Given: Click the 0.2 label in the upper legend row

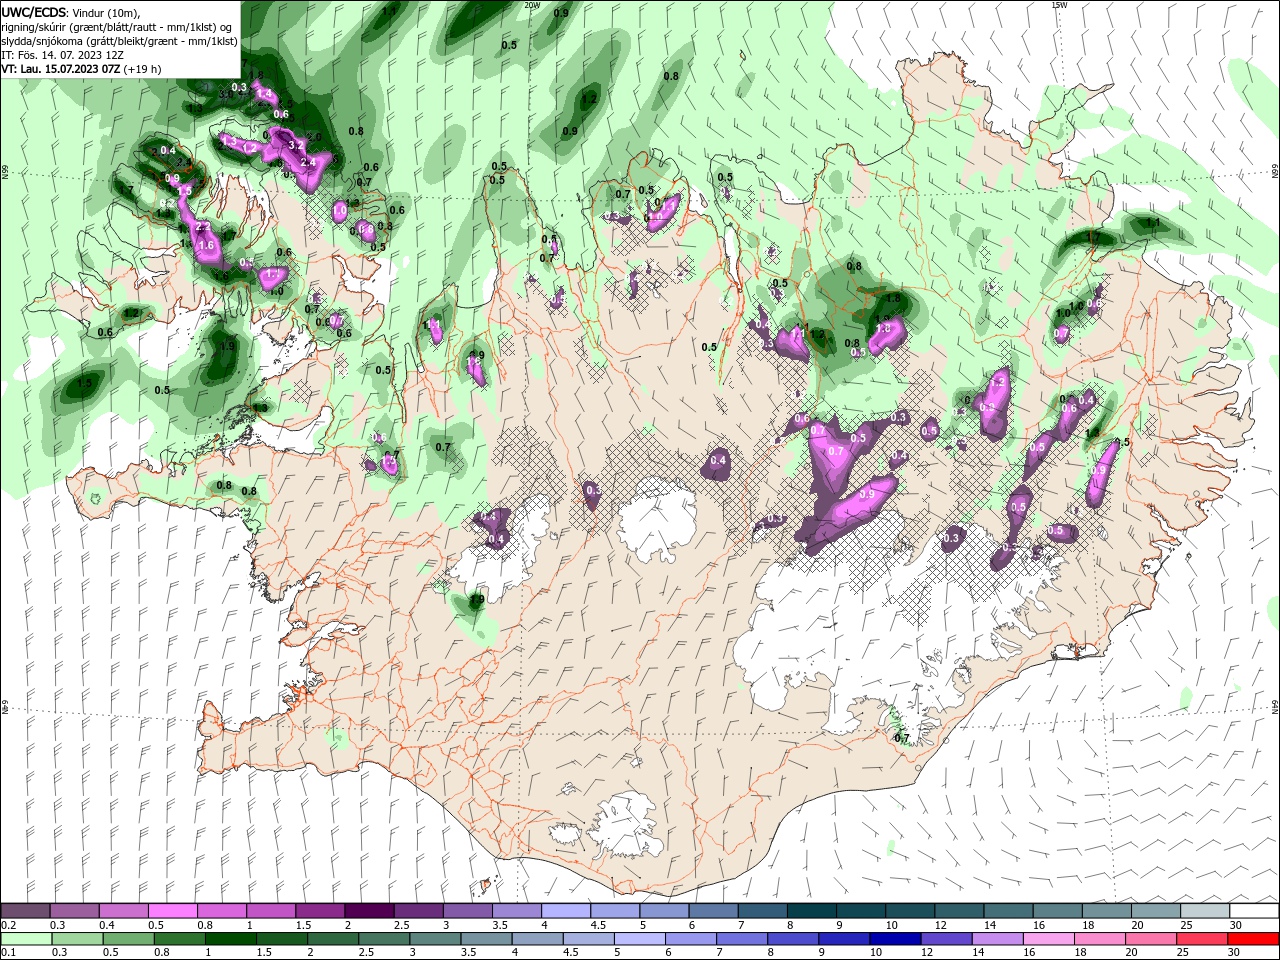Looking at the screenshot, I should pyautogui.click(x=8, y=925).
